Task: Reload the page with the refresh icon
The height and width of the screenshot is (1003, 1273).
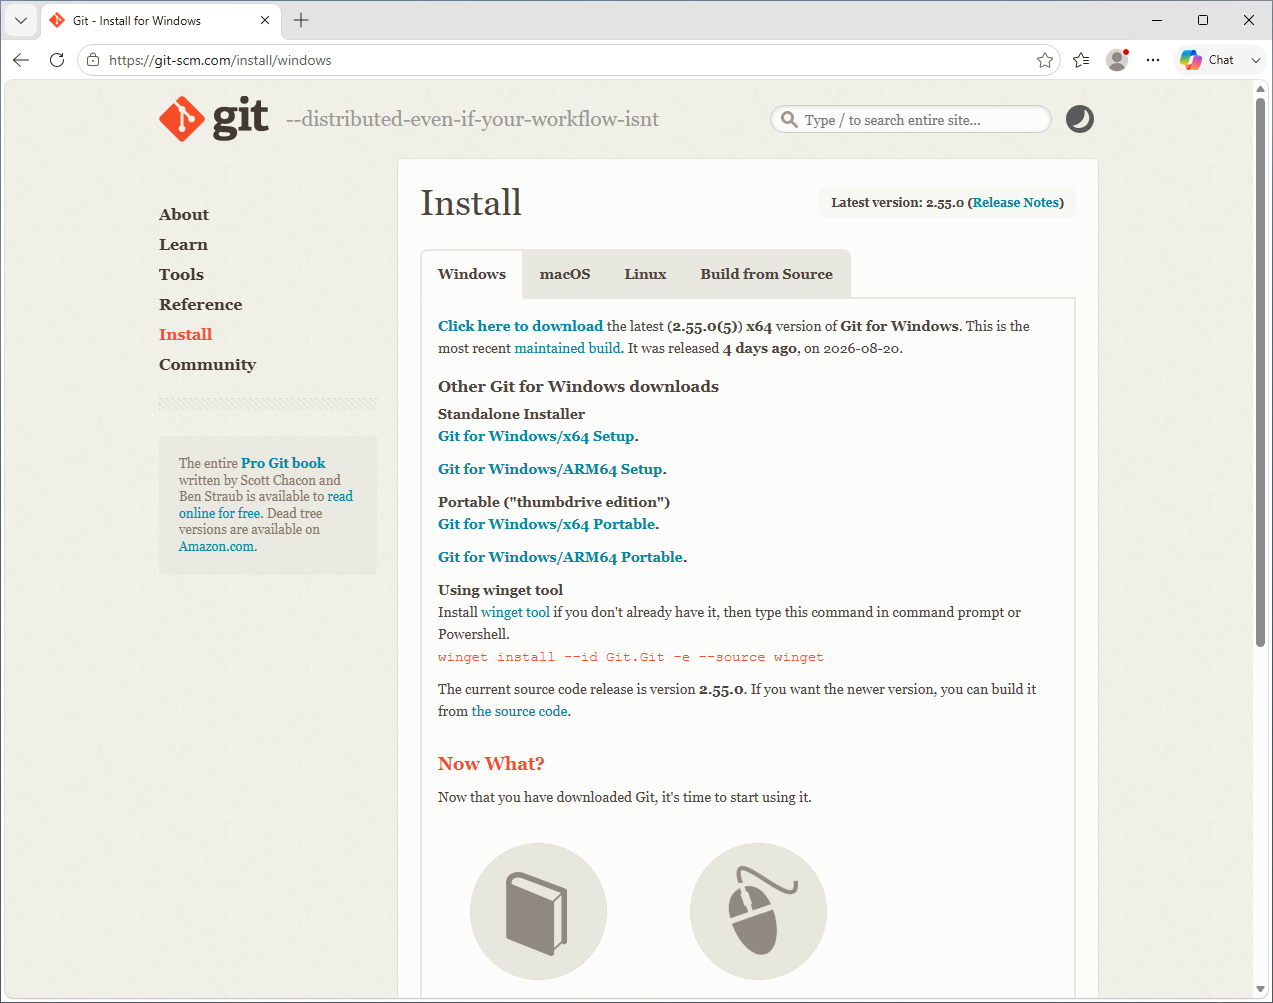Action: click(57, 60)
